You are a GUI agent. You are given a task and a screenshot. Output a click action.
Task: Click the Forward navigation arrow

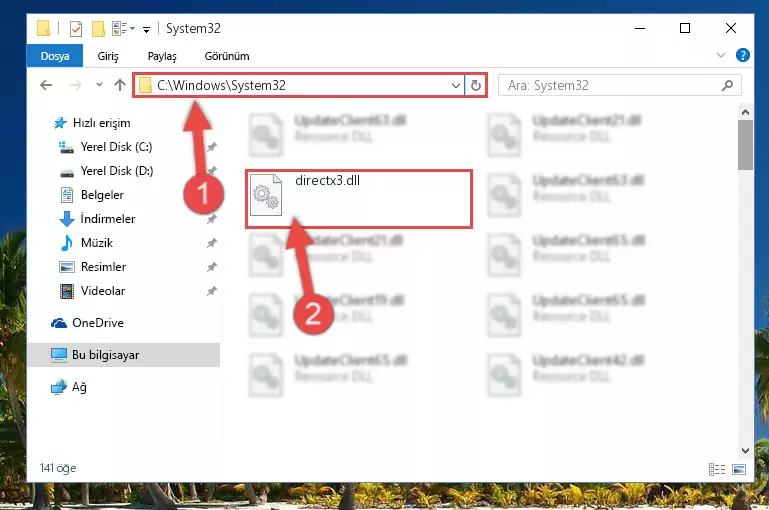[75, 85]
